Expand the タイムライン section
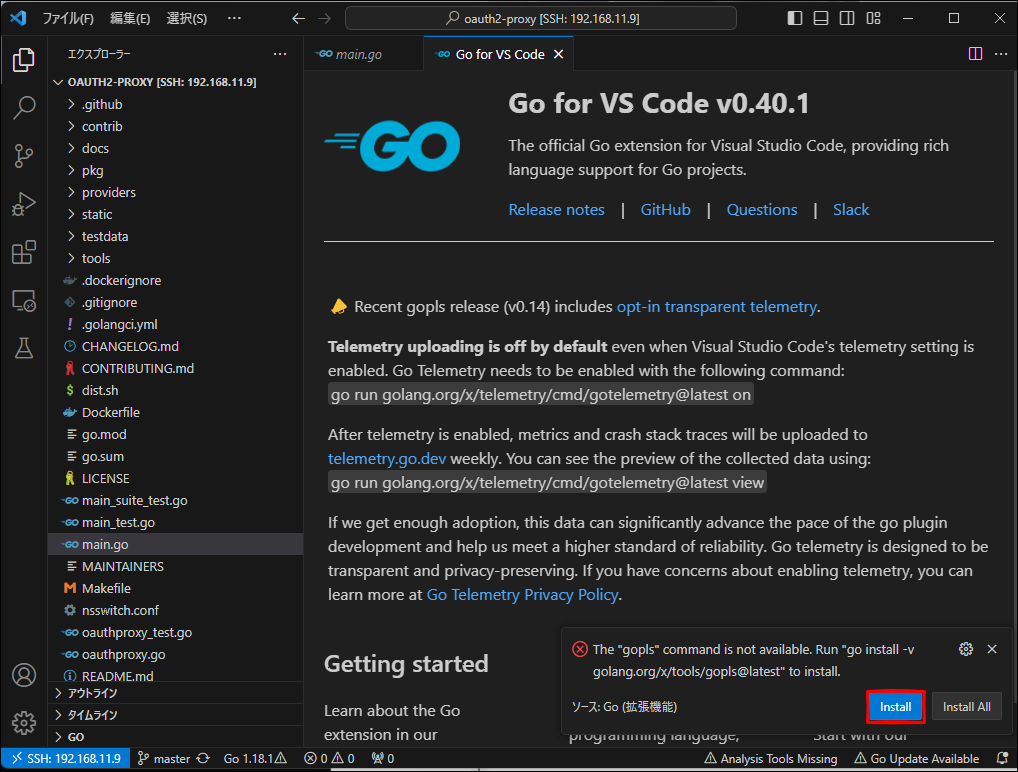Image resolution: width=1018 pixels, height=772 pixels. (x=92, y=715)
